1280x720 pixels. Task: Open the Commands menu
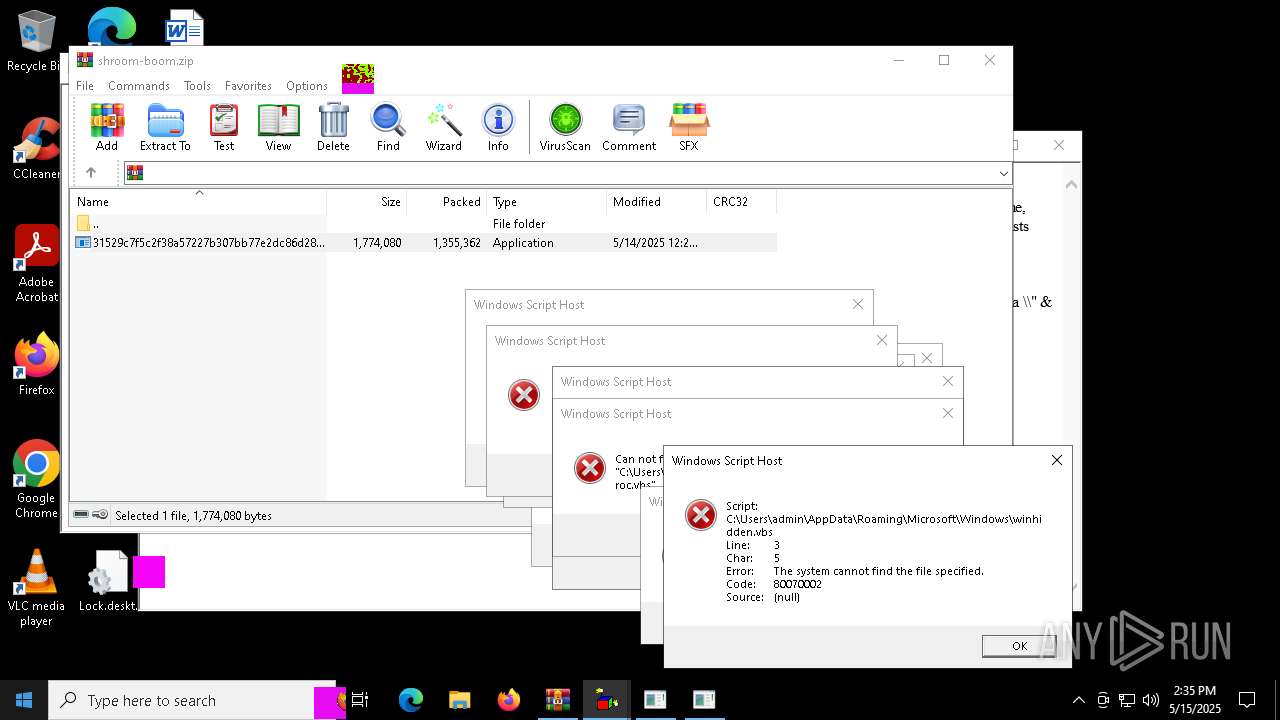tap(139, 86)
